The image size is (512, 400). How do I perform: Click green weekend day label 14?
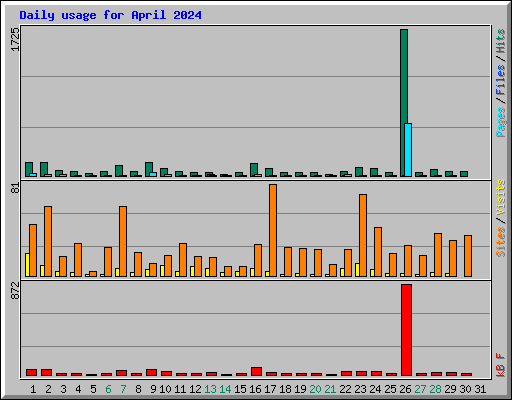click(225, 389)
